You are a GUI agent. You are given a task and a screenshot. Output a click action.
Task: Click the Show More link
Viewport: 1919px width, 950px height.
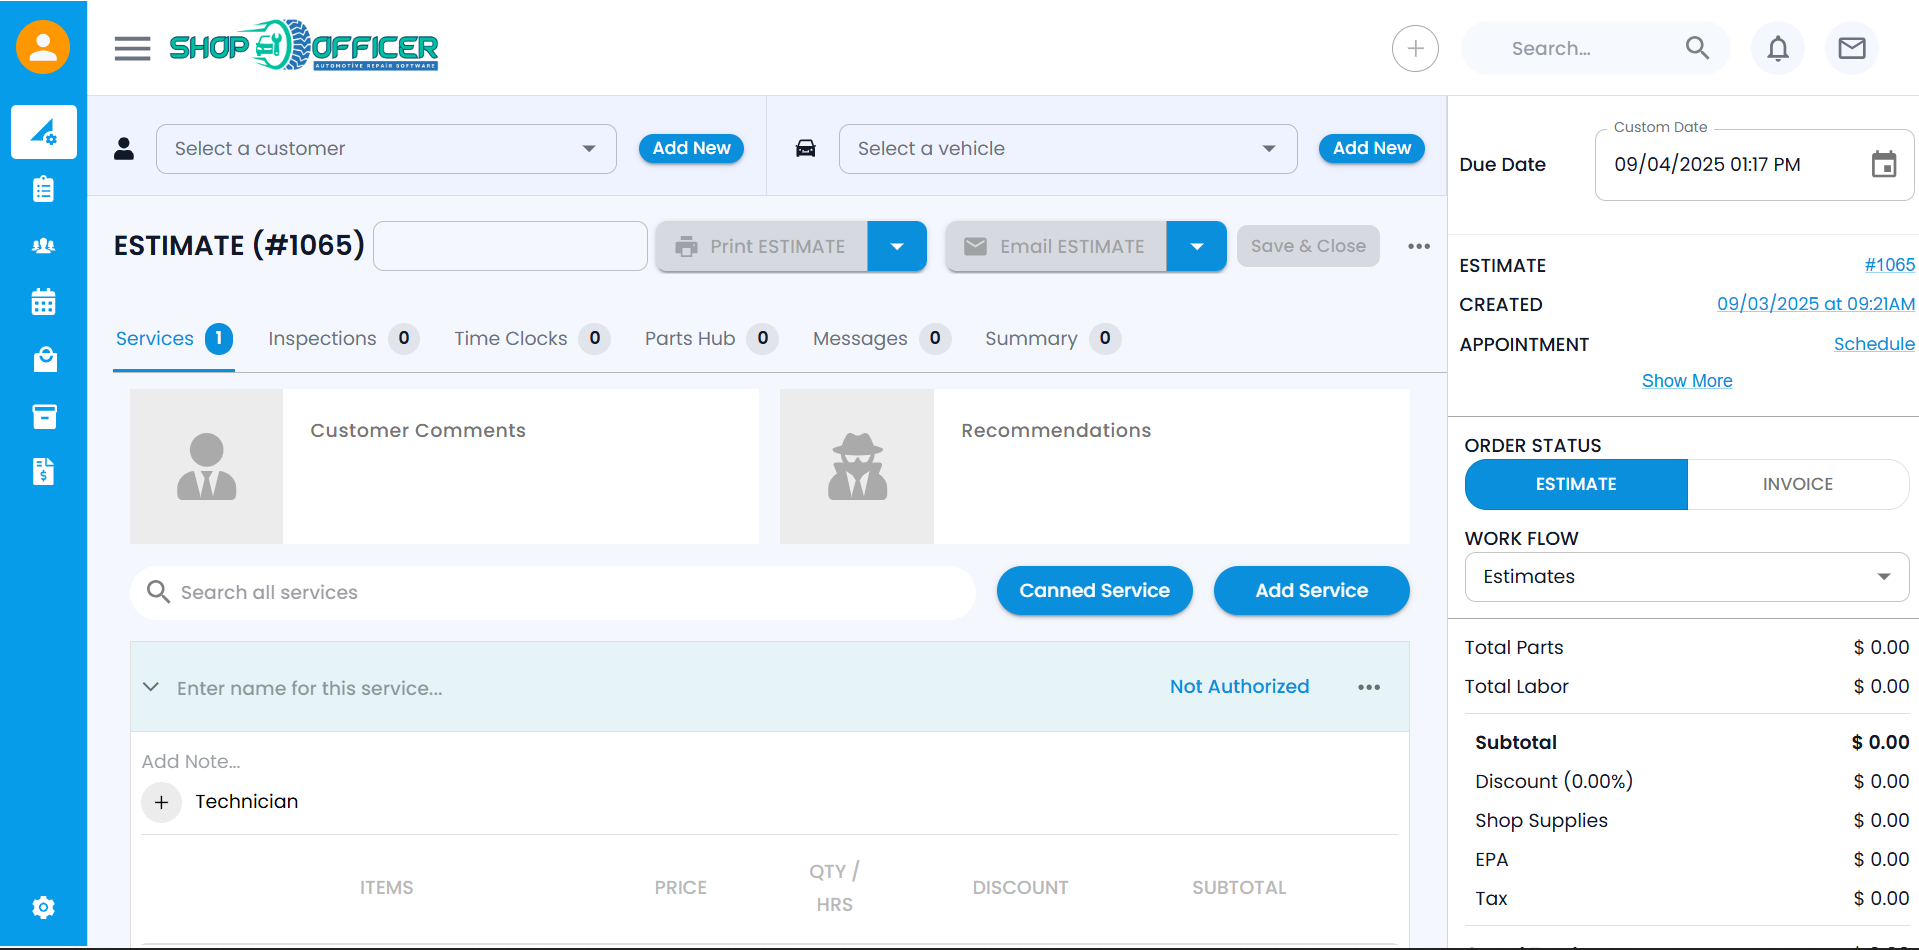(x=1686, y=381)
